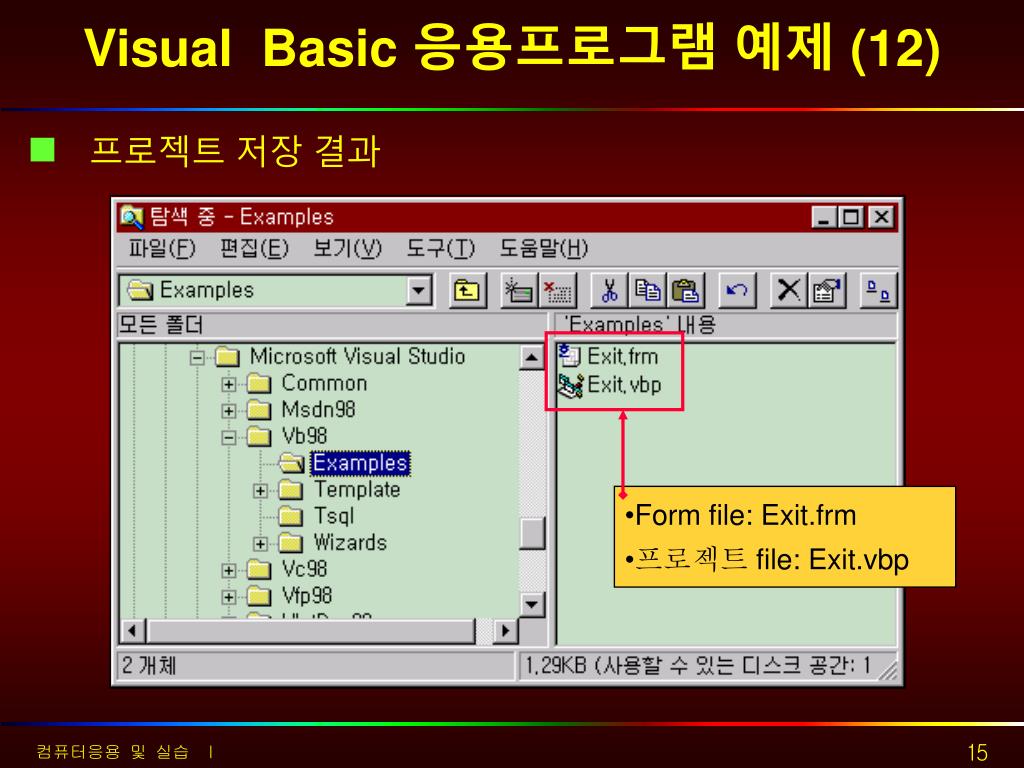This screenshot has height=768, width=1024.
Task: Minimize the Examples explorer window
Action: 824,217
